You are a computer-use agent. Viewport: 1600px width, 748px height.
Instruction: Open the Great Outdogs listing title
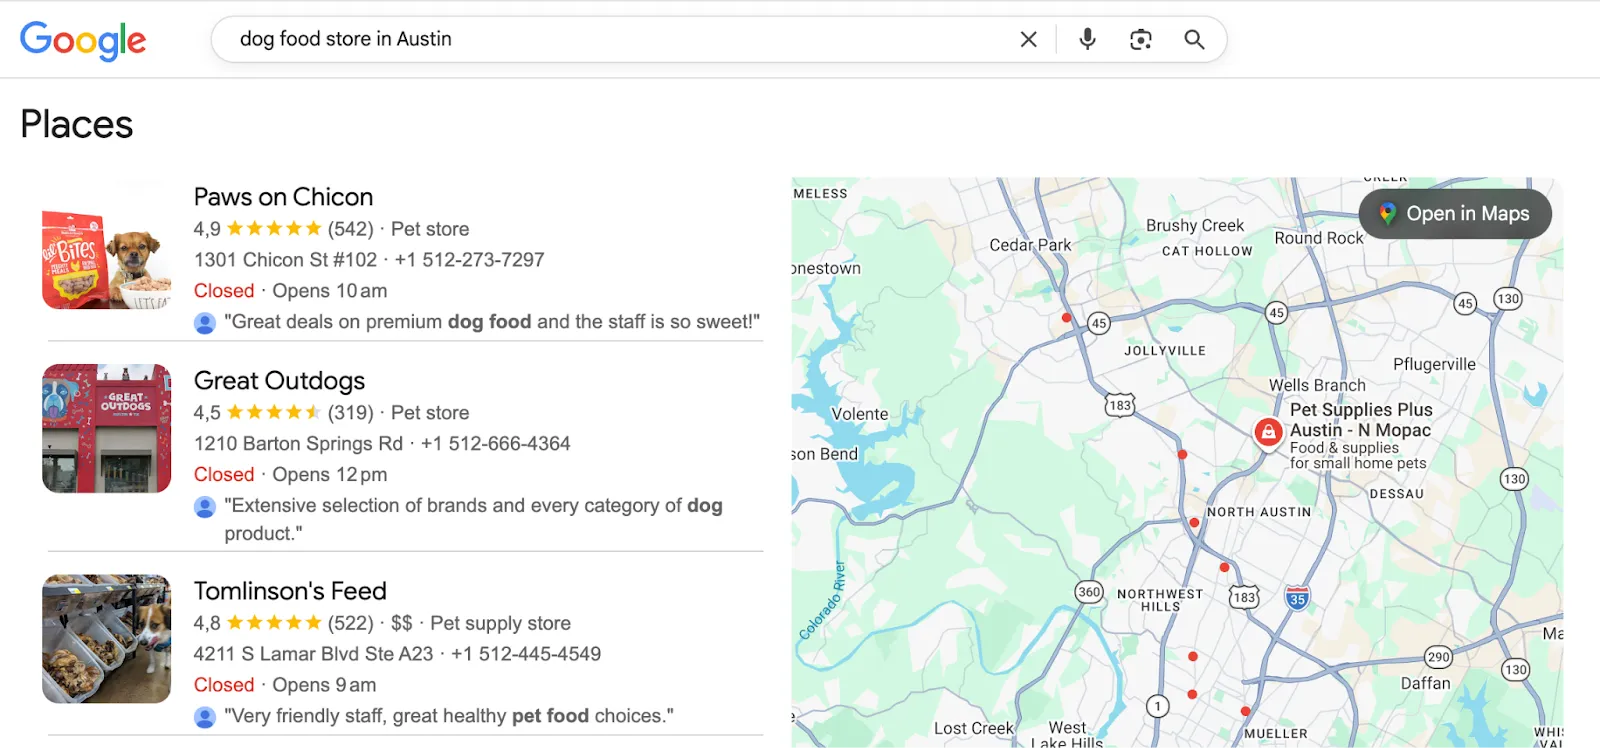[279, 381]
